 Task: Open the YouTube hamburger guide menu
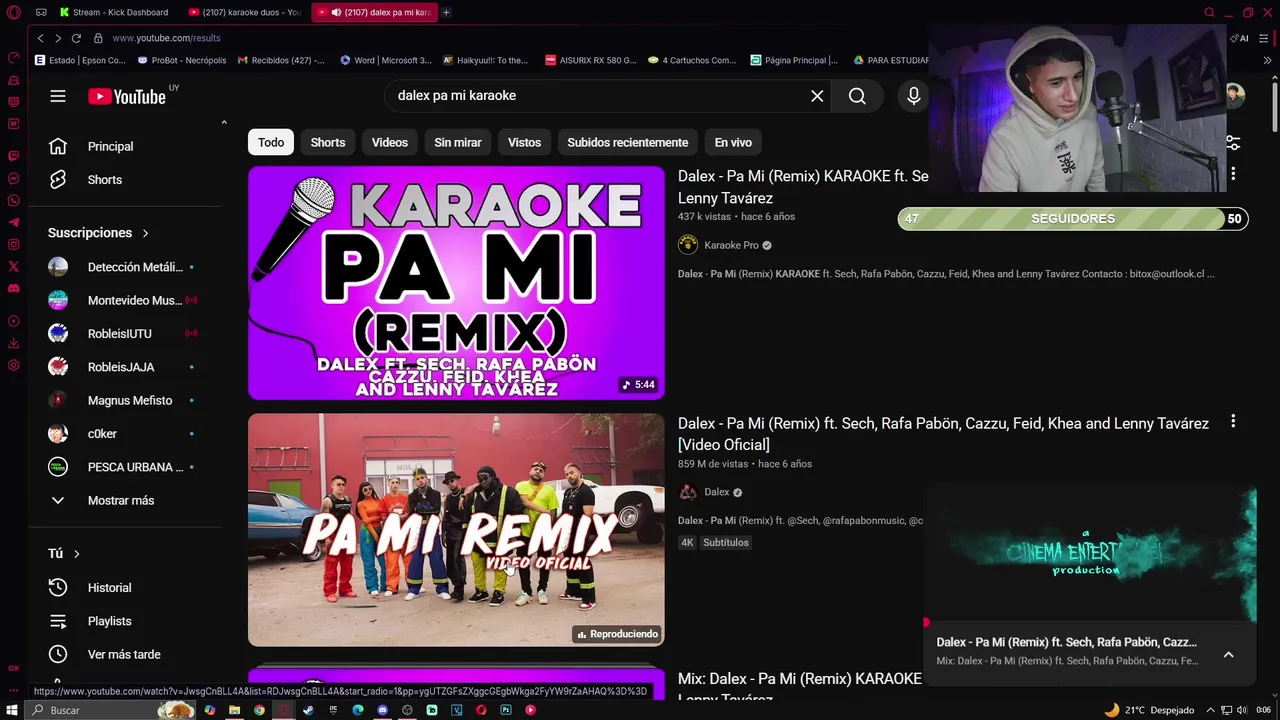[x=58, y=96]
